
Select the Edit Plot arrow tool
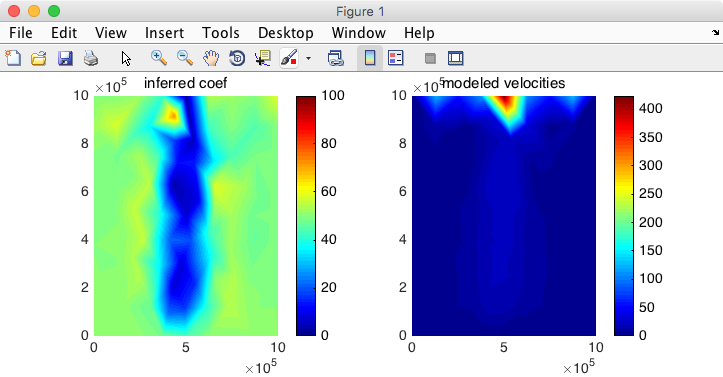tap(126, 58)
